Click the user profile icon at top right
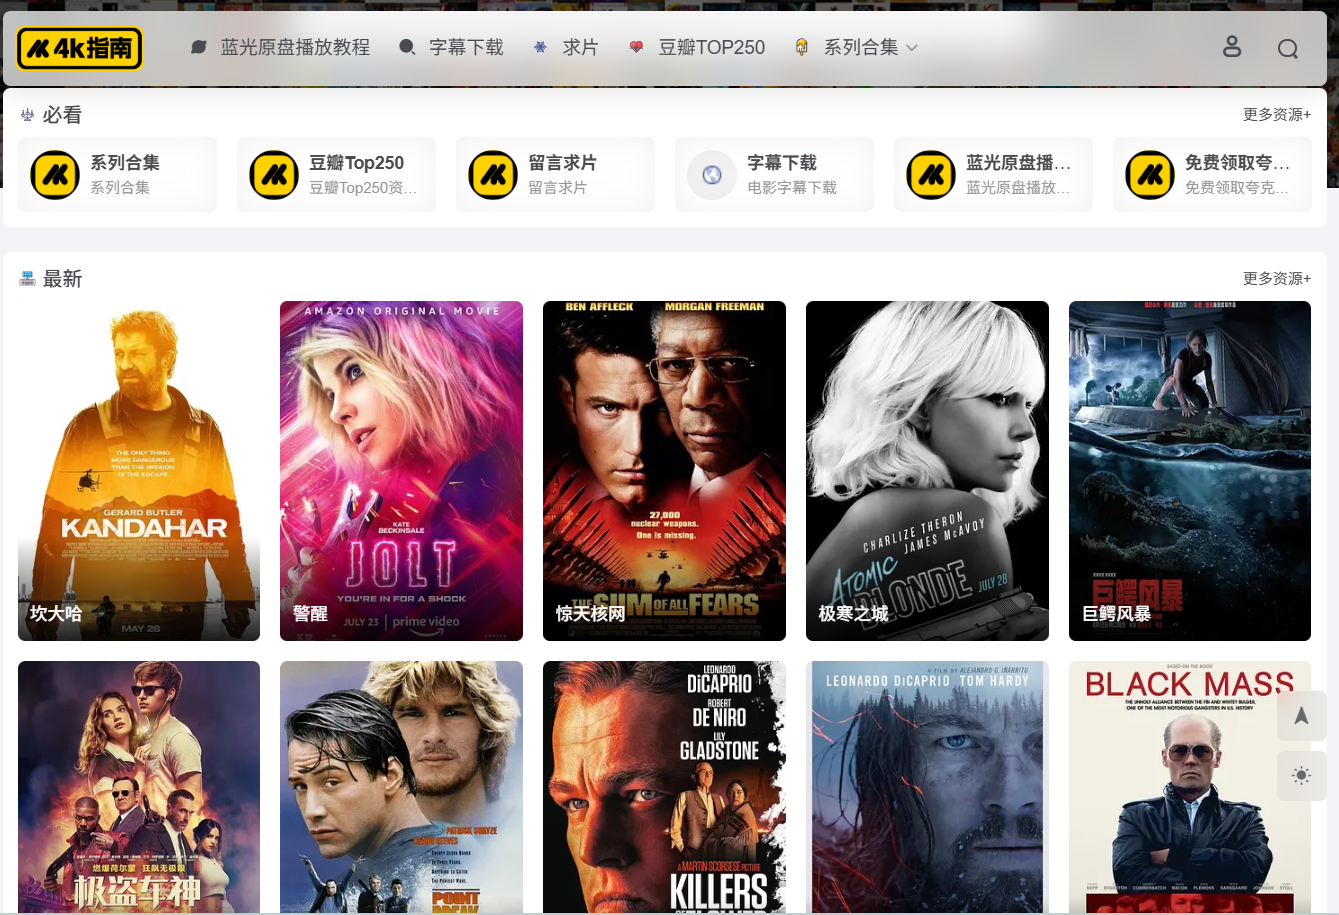The image size is (1339, 915). [x=1232, y=47]
